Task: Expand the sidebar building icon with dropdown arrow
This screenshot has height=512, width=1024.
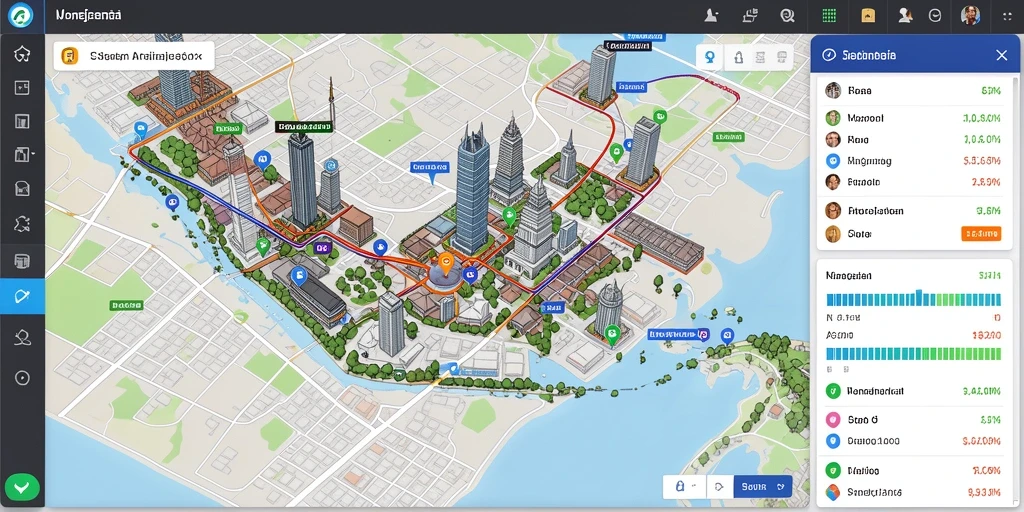Action: click(24, 155)
